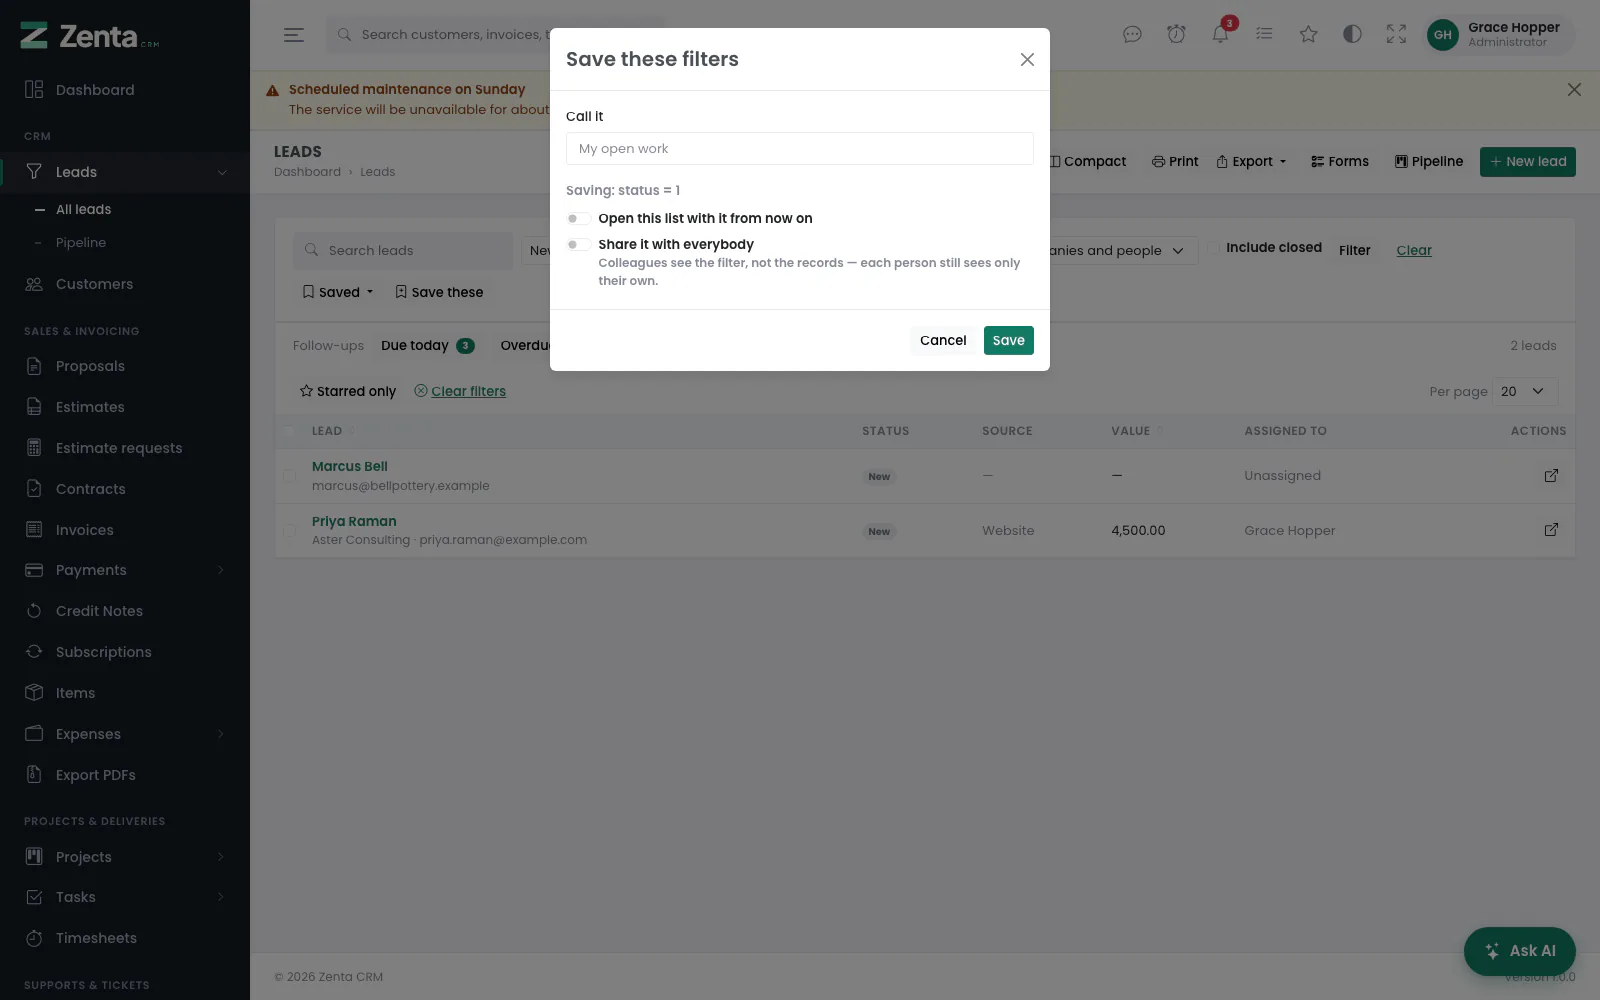Toggle the Starred only filter

tap(348, 392)
